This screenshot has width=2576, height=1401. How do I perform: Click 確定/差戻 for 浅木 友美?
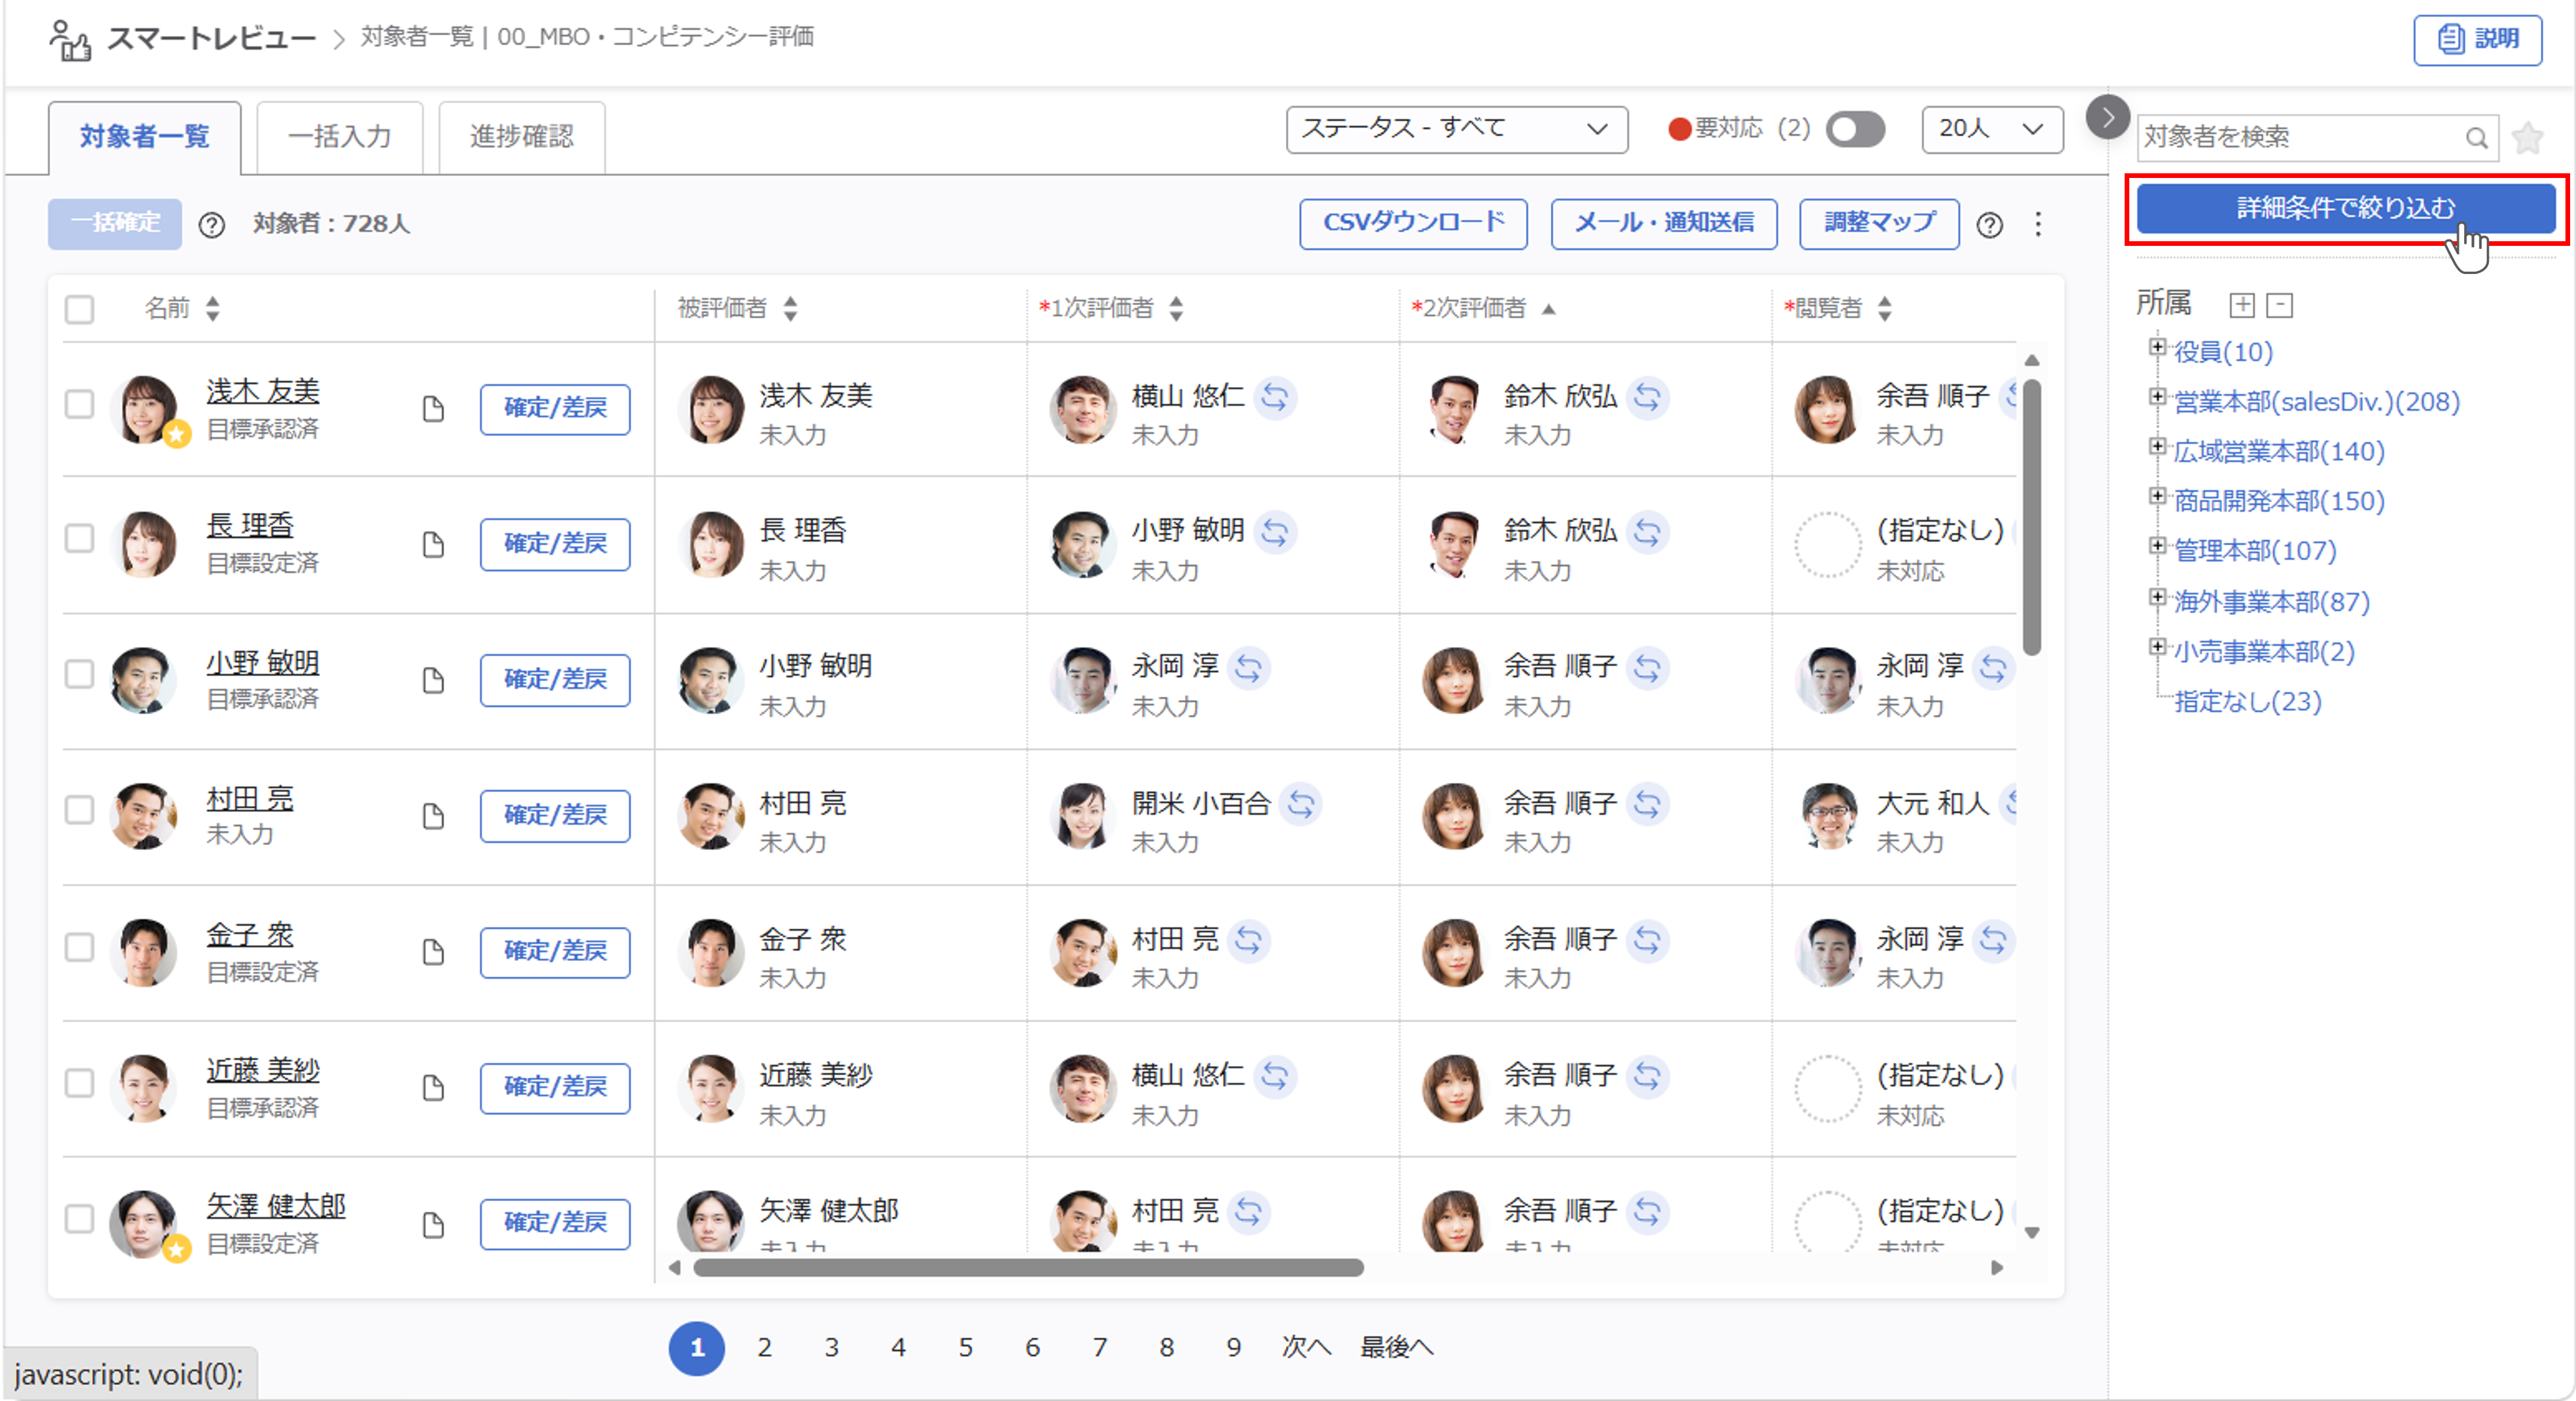click(x=555, y=409)
